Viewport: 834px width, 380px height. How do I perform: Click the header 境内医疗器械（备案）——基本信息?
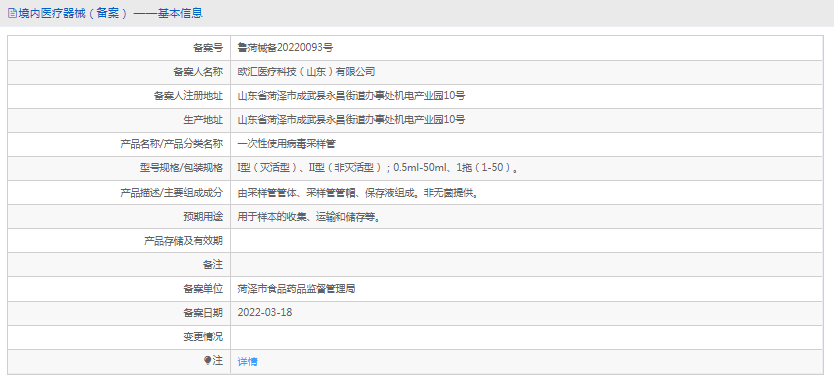click(110, 13)
